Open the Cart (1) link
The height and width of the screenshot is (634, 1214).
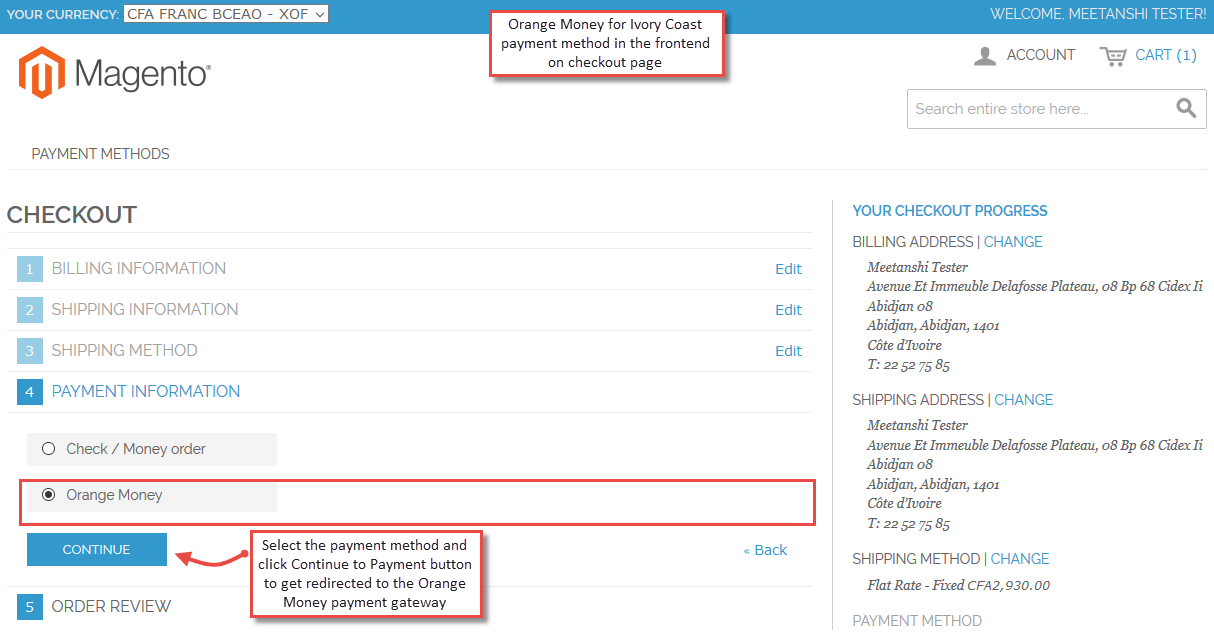point(1166,55)
